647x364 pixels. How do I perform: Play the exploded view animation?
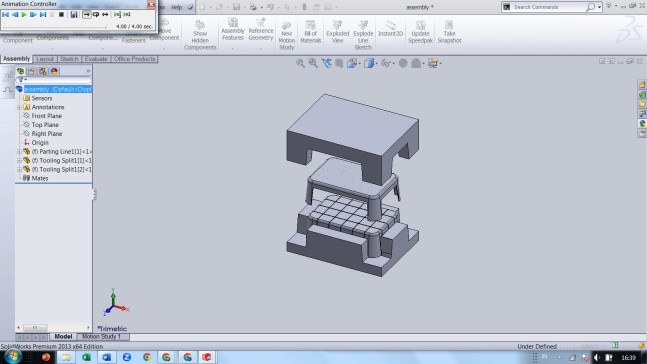(24, 14)
